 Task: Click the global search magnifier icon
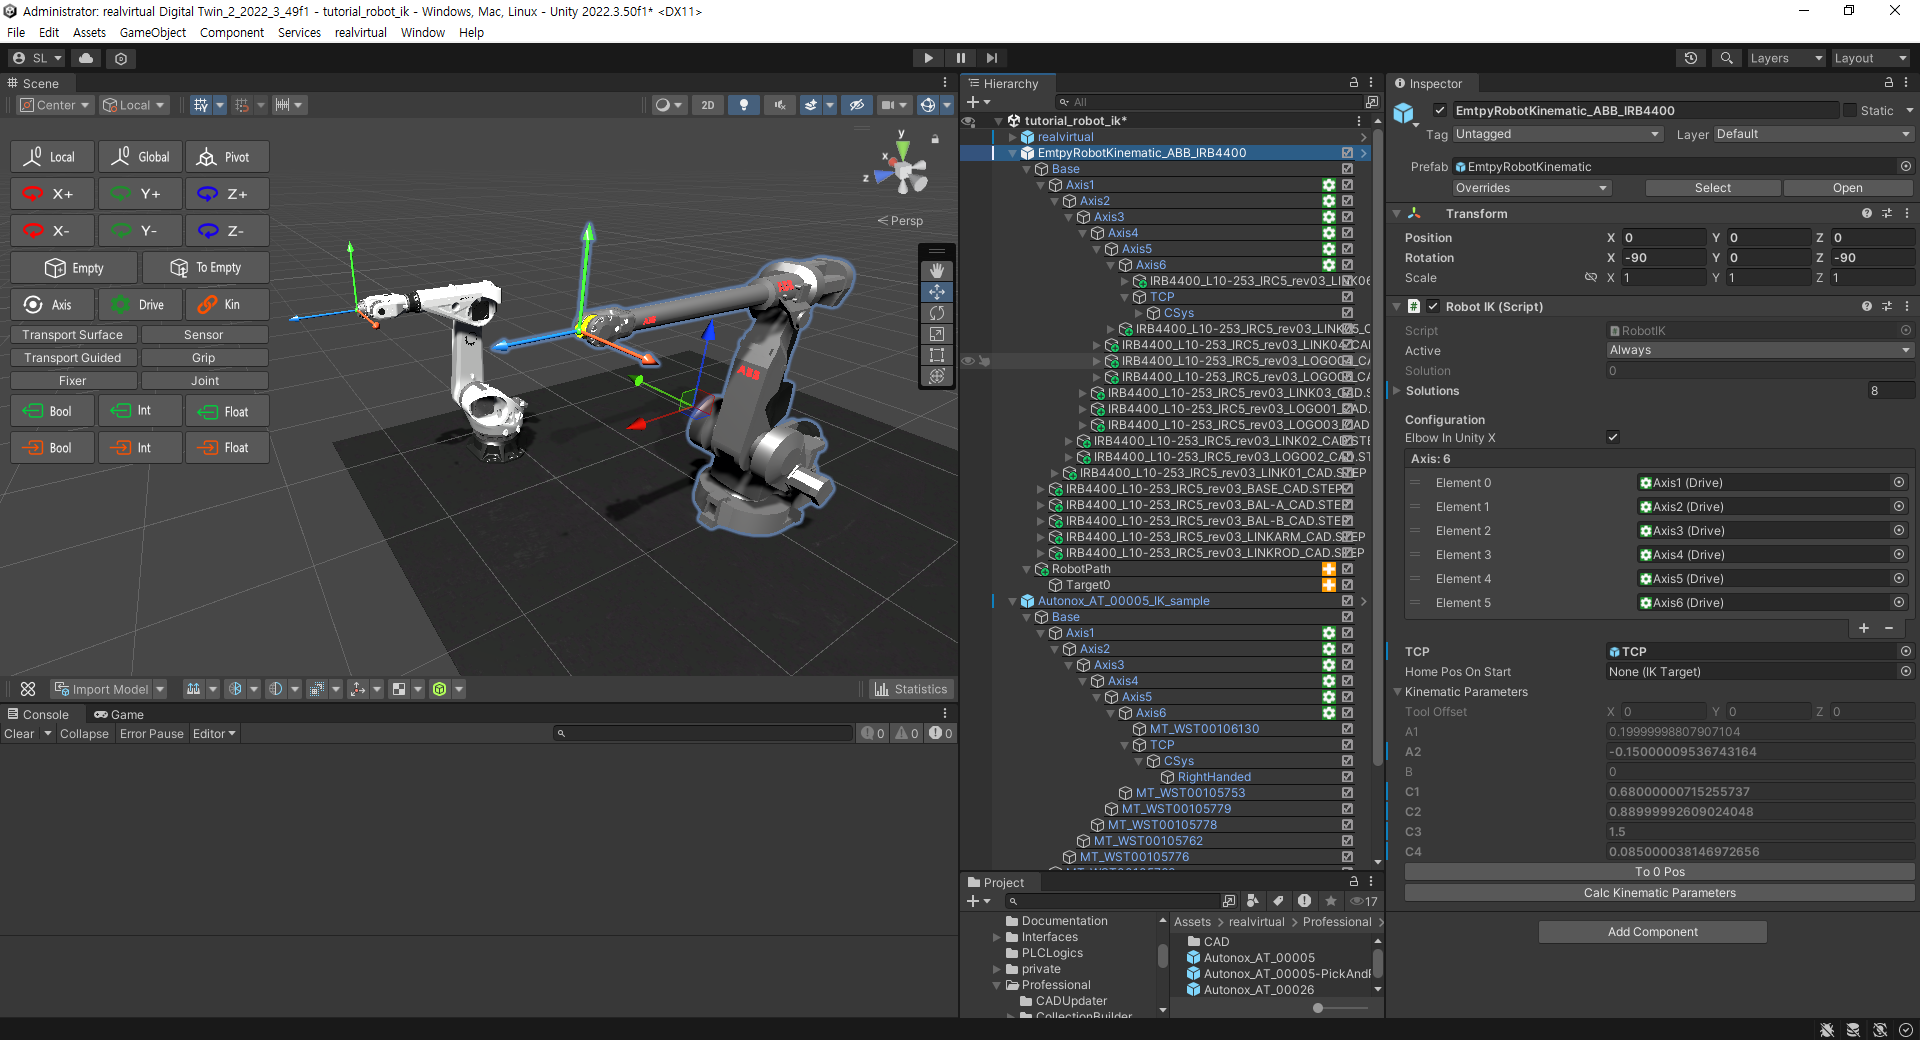1726,58
